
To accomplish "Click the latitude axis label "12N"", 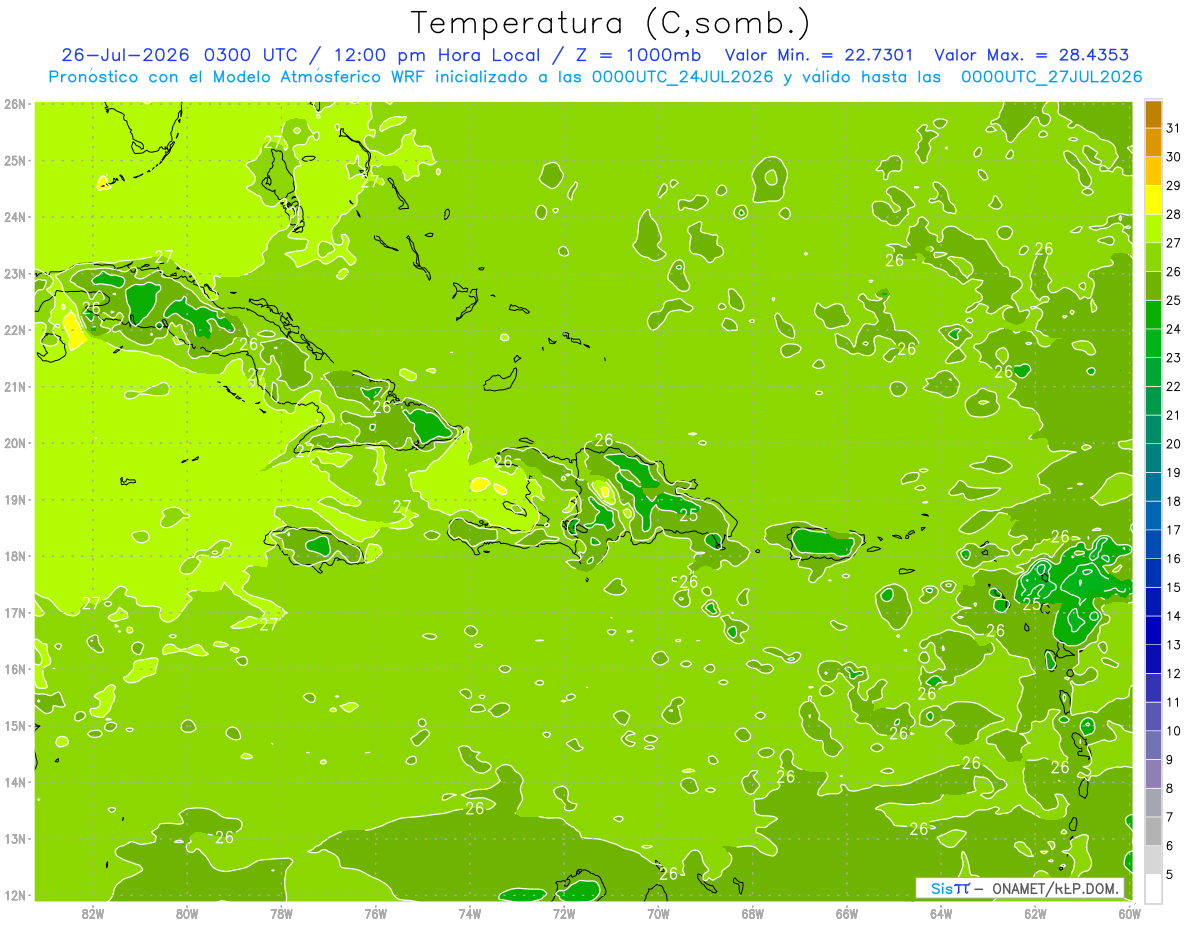I will tap(14, 895).
